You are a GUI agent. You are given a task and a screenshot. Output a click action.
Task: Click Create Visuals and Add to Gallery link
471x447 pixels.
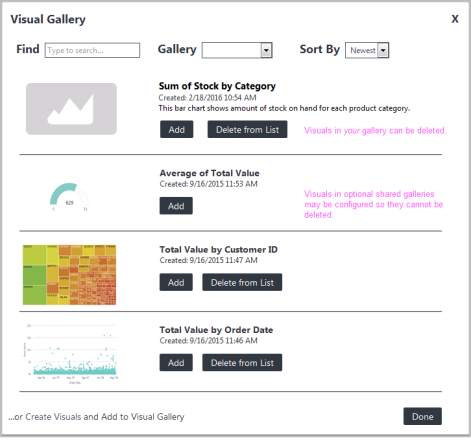click(x=96, y=417)
